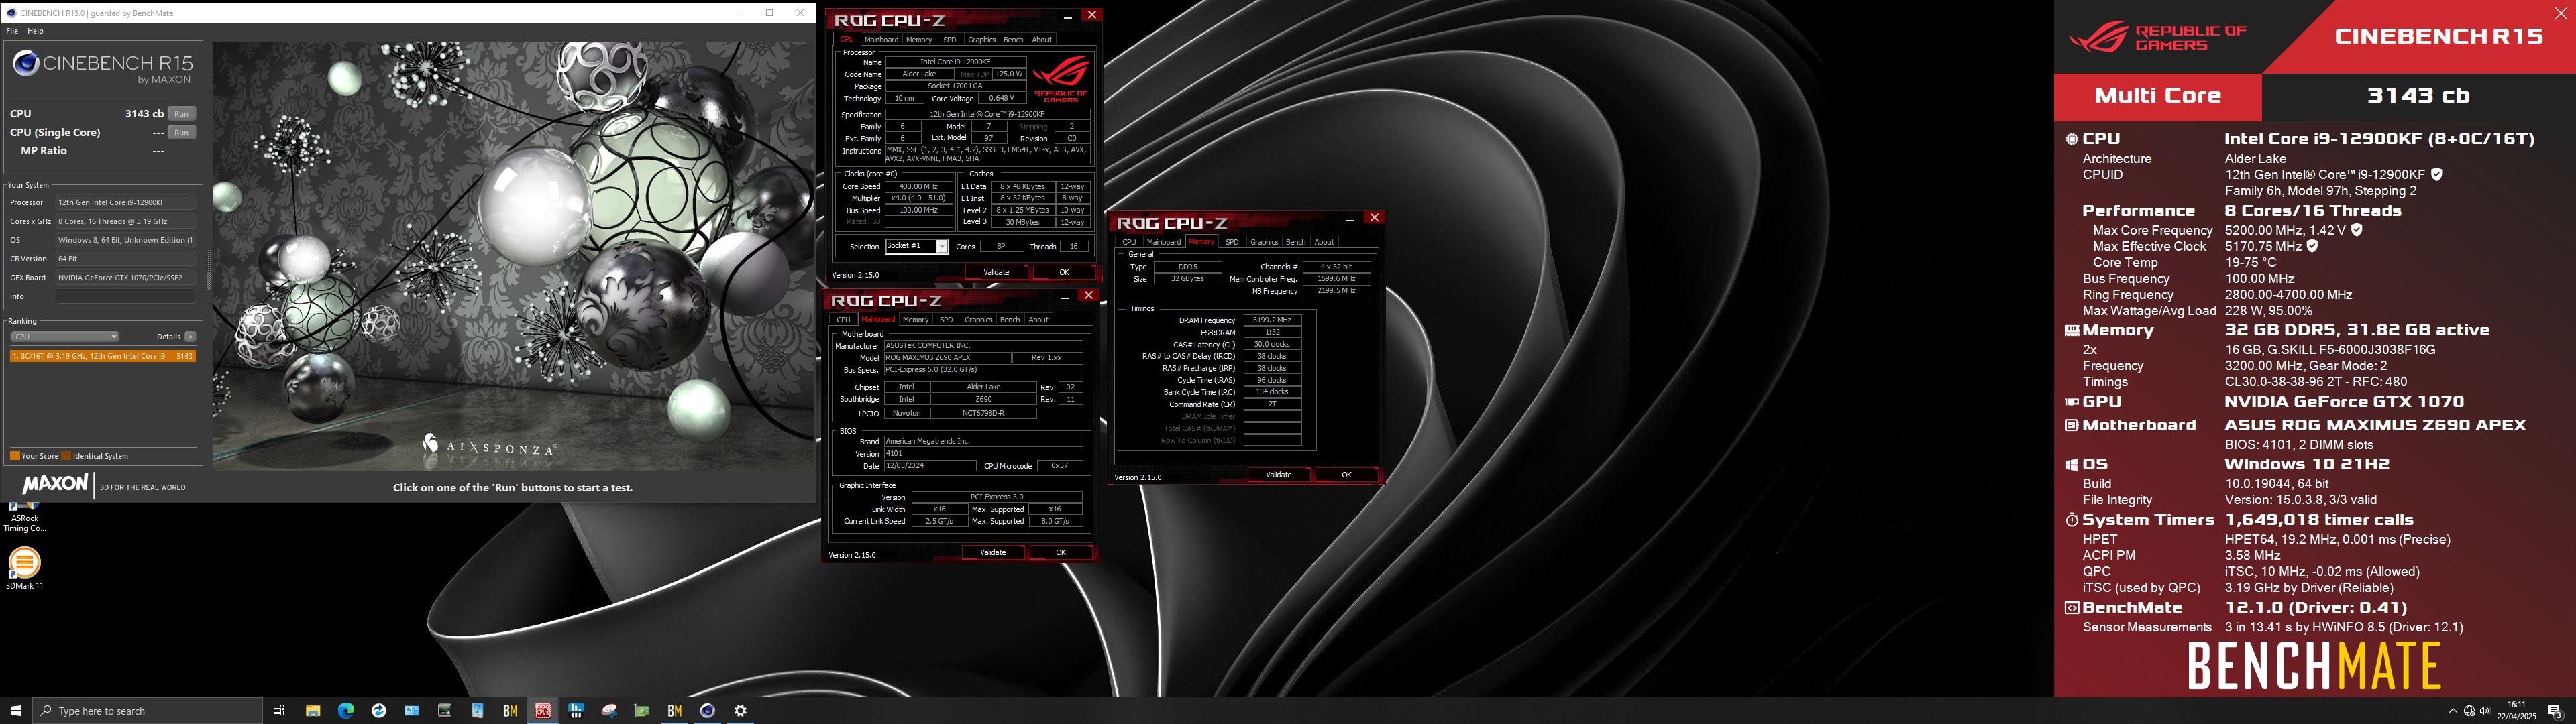Open About tab in CPU-Z Memory window
Screen dimensions: 2576x724
(1324, 242)
